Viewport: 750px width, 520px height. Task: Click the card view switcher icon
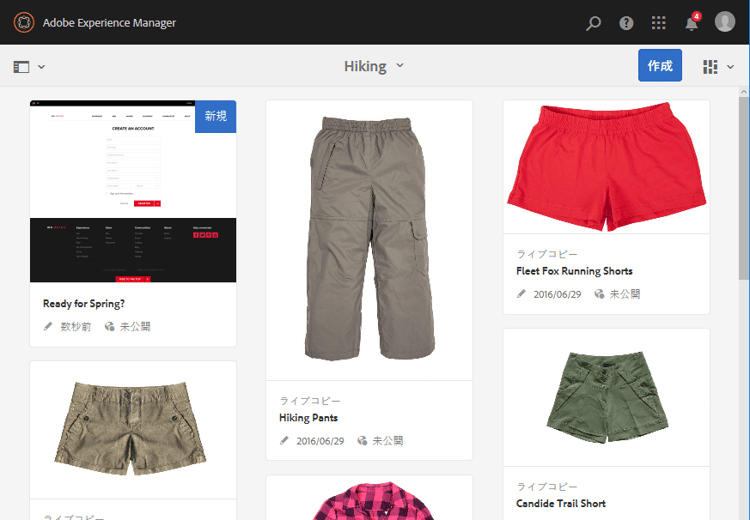pyautogui.click(x=710, y=67)
